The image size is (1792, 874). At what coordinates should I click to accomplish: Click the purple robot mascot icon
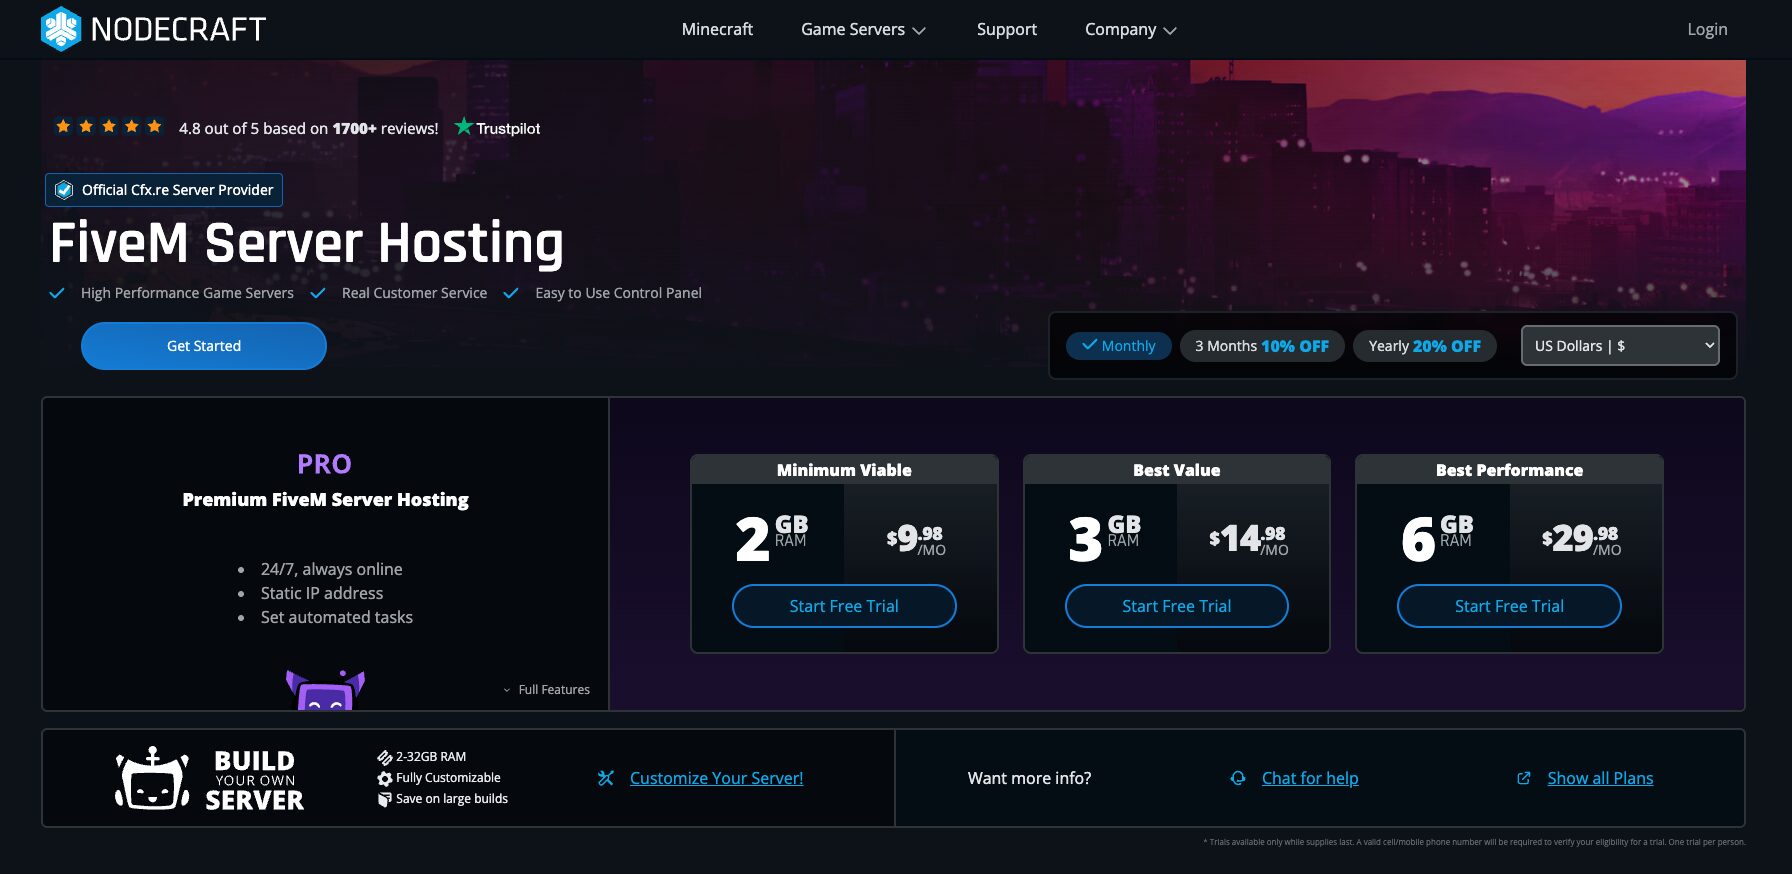click(x=325, y=690)
